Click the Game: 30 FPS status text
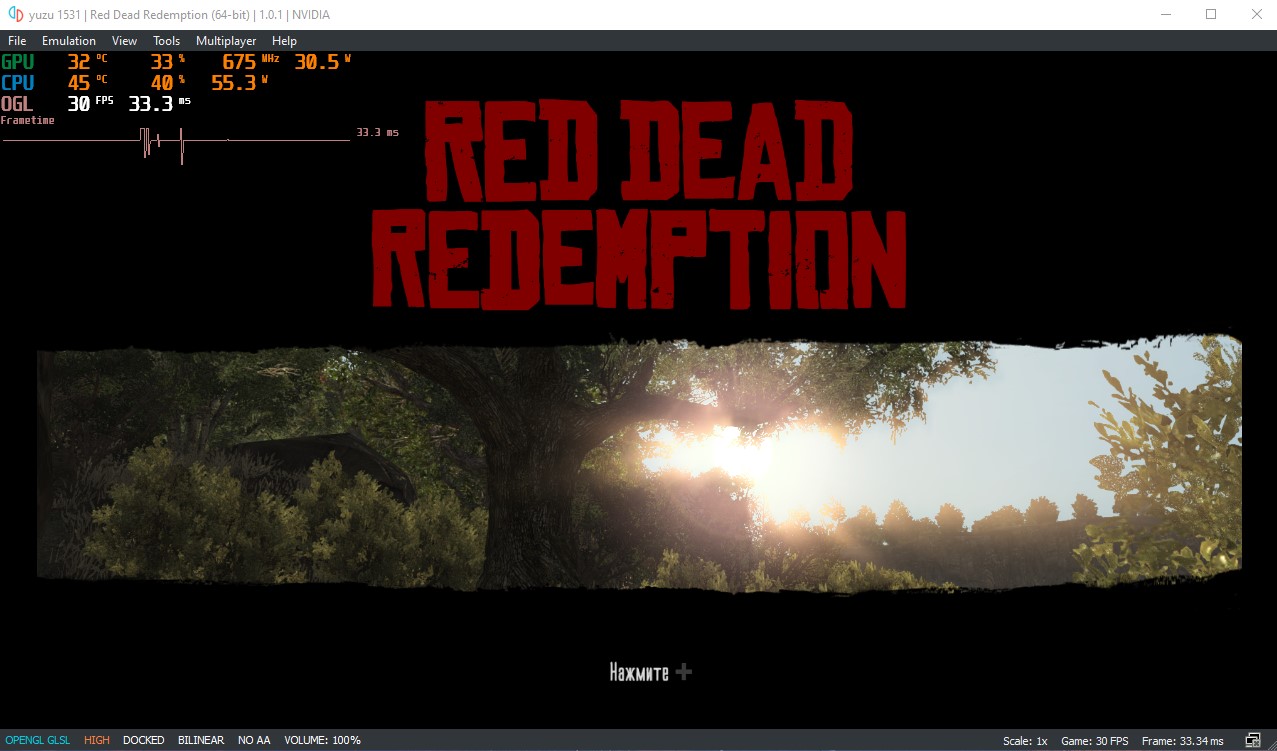Viewport: 1277px width, 751px height. pyautogui.click(x=1095, y=741)
